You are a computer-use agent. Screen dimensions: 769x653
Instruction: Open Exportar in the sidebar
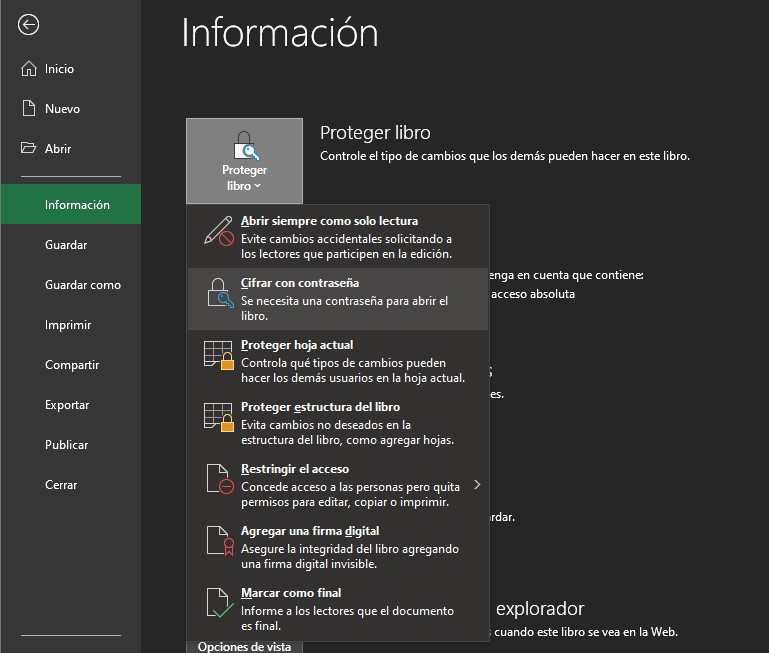click(x=67, y=405)
